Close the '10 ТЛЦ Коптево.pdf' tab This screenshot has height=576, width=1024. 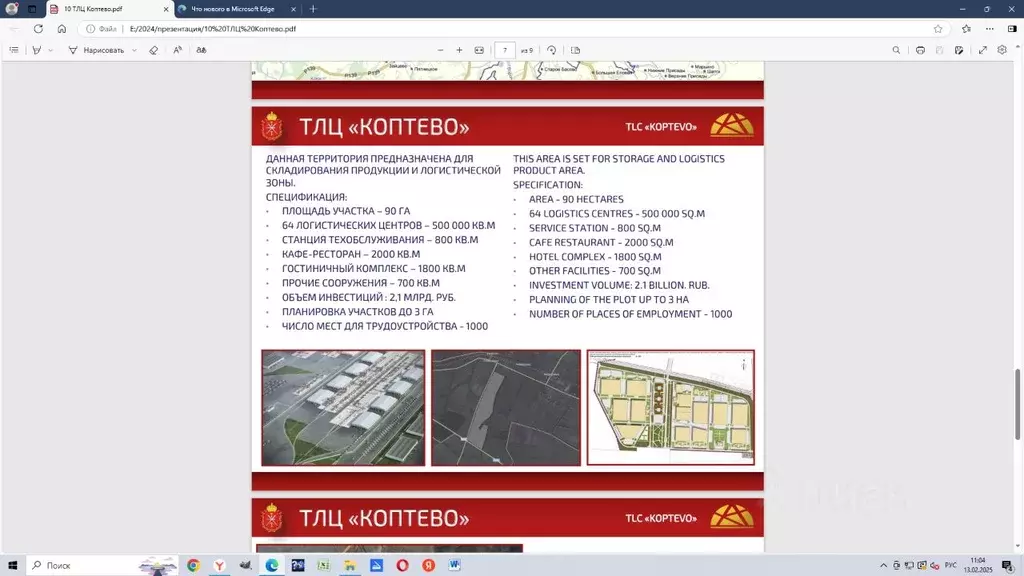coord(165,9)
